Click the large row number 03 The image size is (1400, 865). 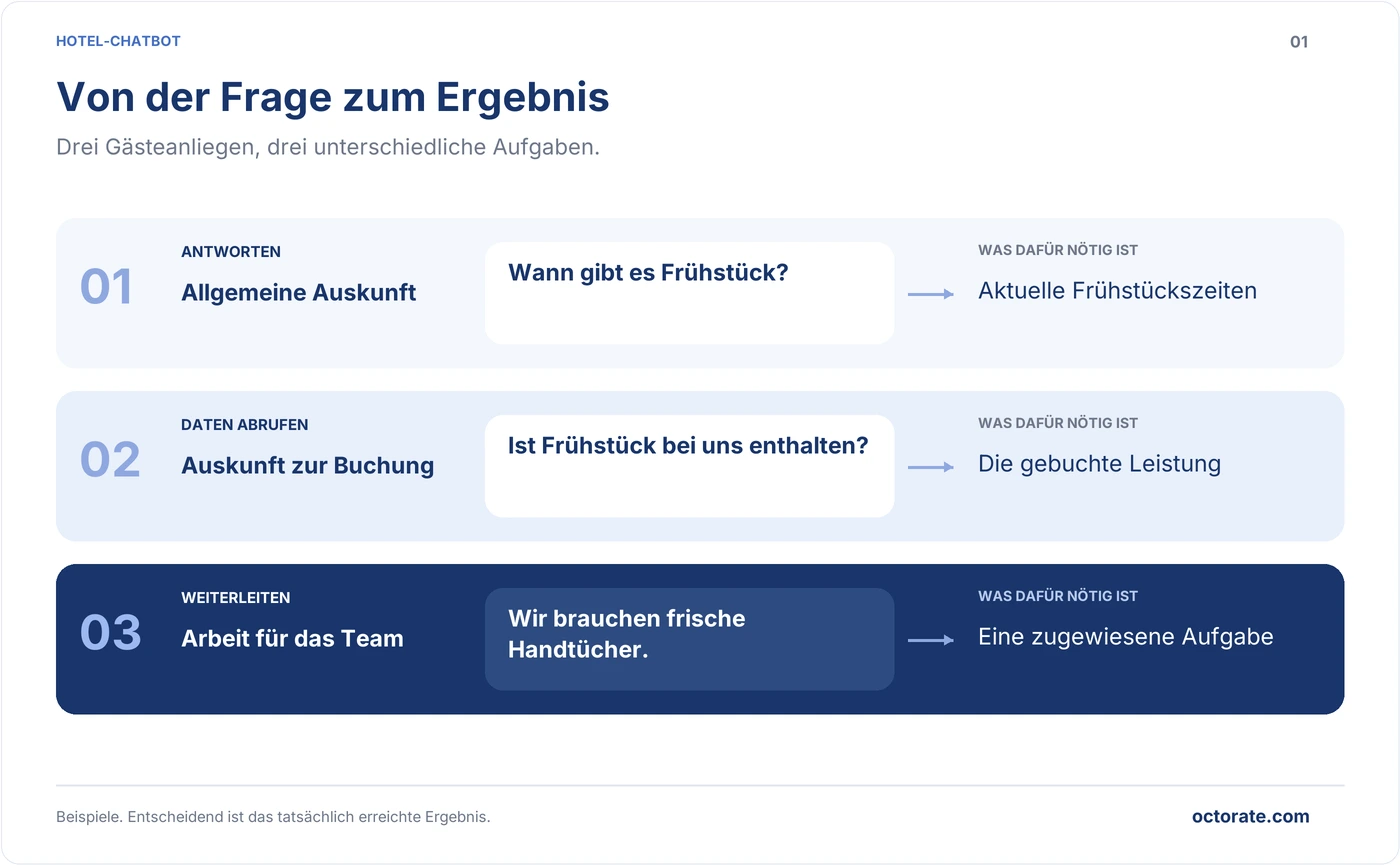click(111, 633)
